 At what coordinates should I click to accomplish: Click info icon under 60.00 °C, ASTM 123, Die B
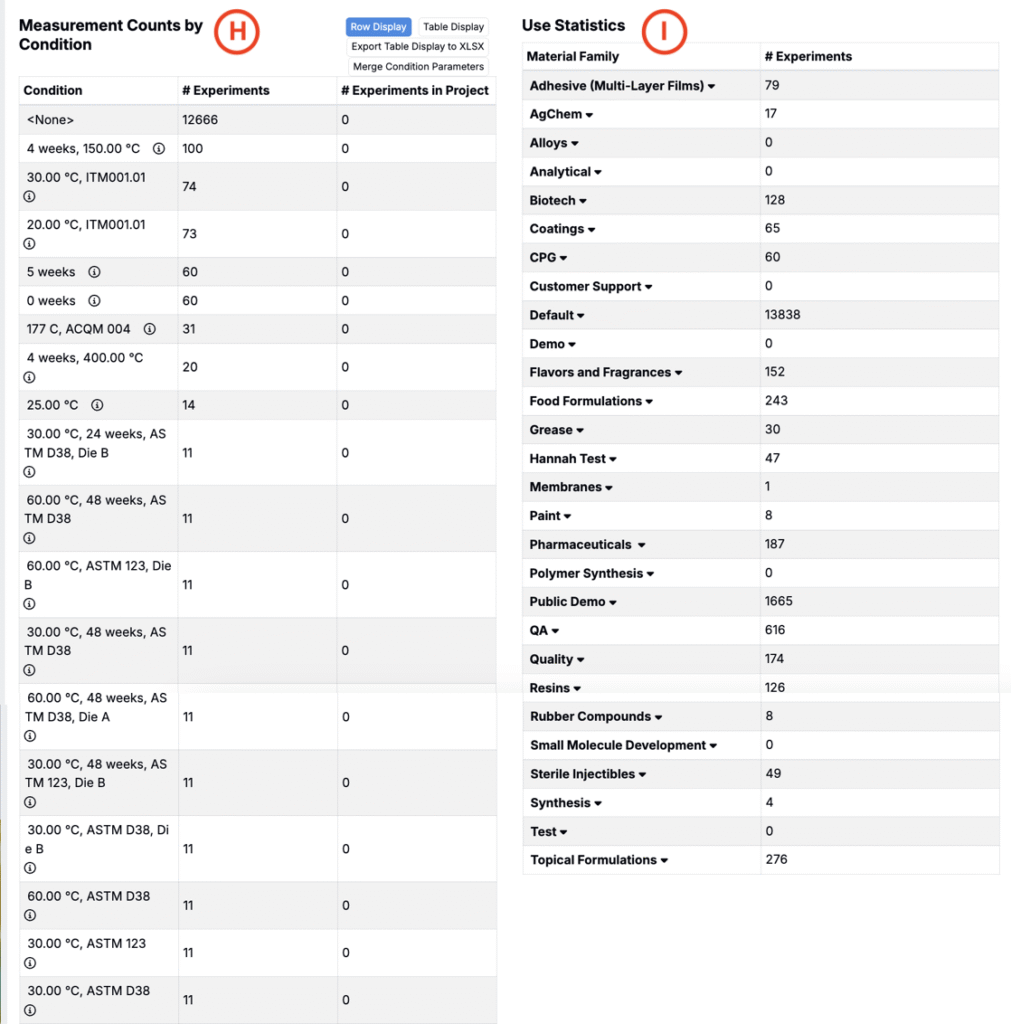(x=29, y=604)
